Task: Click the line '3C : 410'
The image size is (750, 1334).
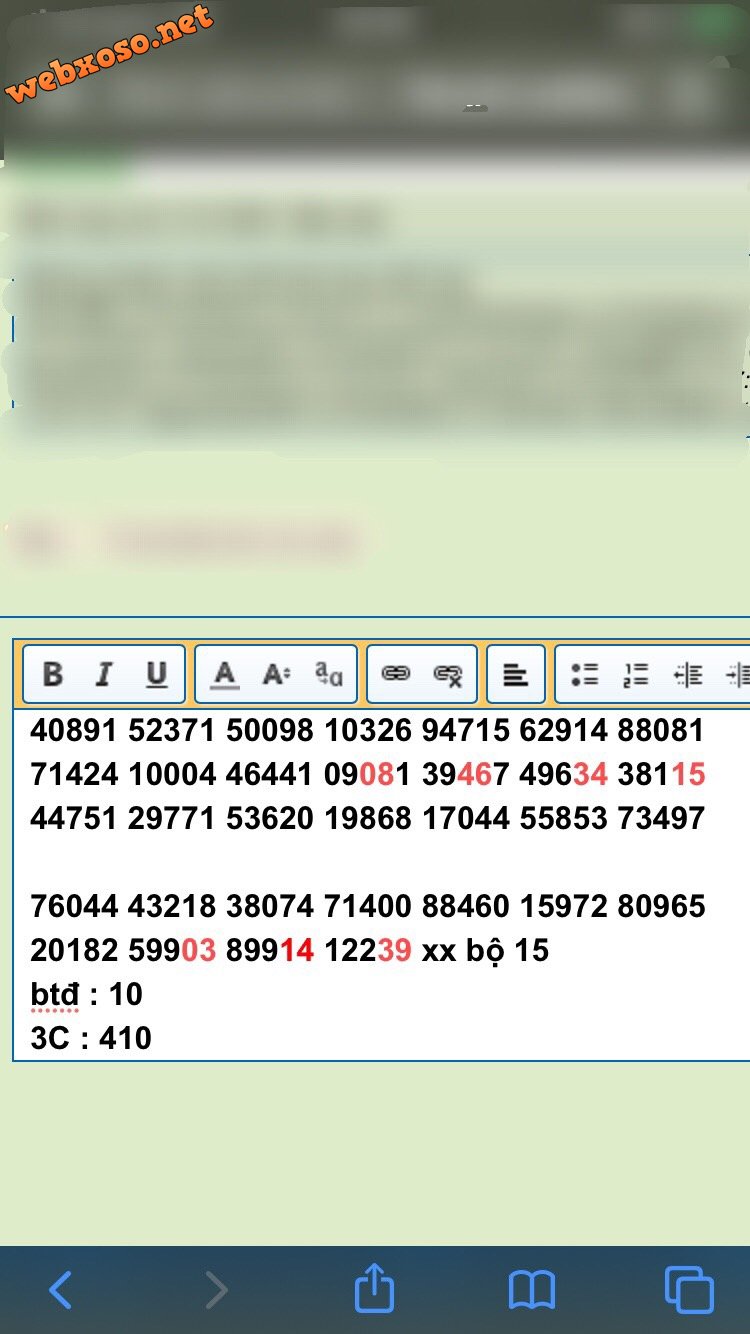Action: click(91, 1038)
